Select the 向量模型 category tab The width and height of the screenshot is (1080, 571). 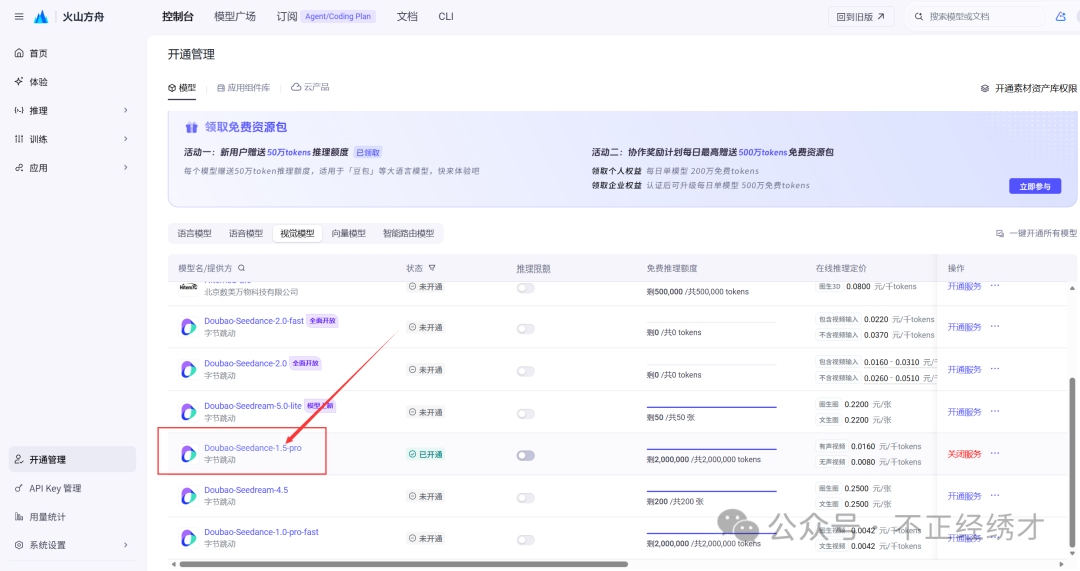(349, 233)
